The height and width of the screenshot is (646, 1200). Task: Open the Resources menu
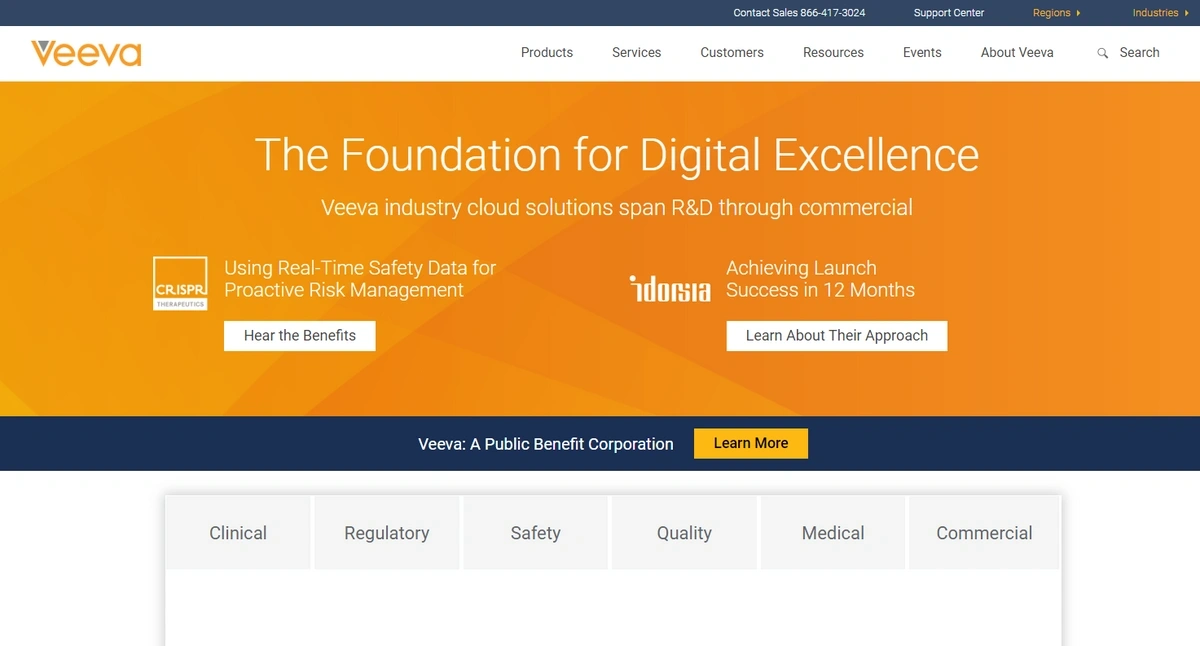(833, 53)
